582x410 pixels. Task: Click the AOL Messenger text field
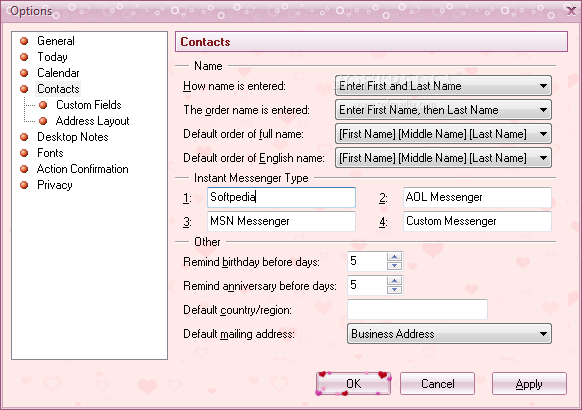coord(477,197)
